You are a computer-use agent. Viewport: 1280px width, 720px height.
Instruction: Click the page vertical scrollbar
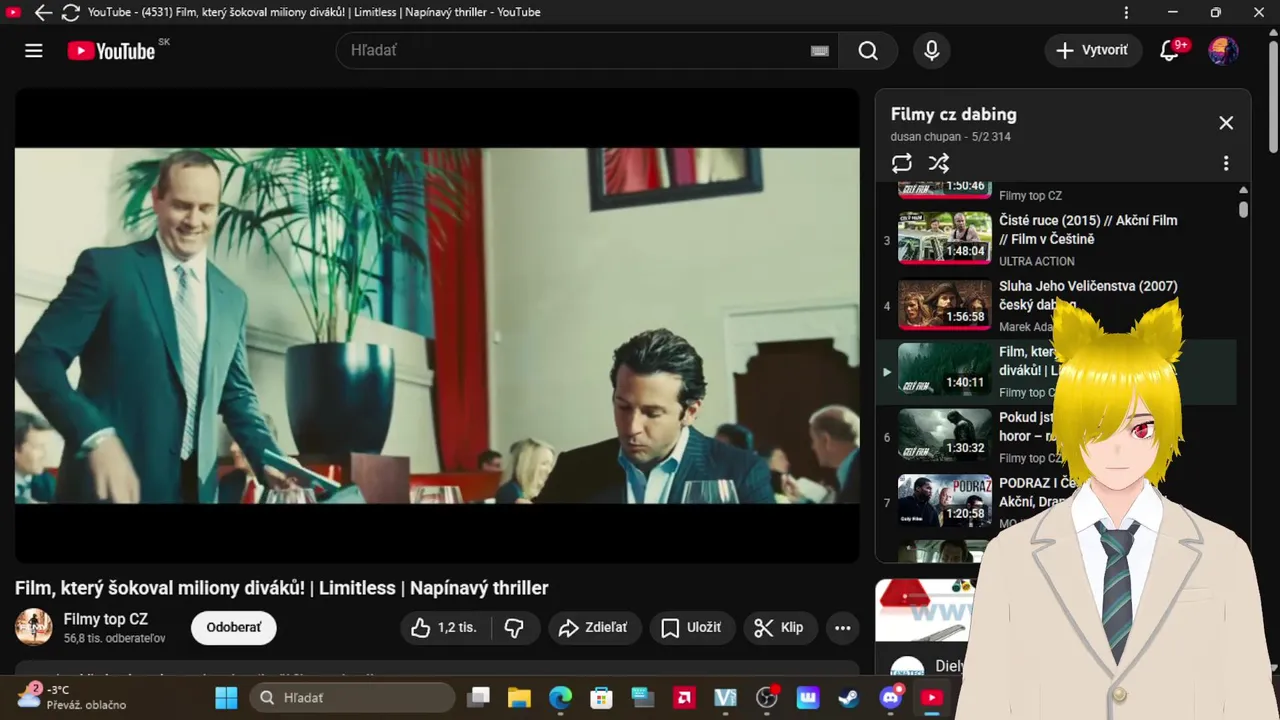[x=1273, y=95]
